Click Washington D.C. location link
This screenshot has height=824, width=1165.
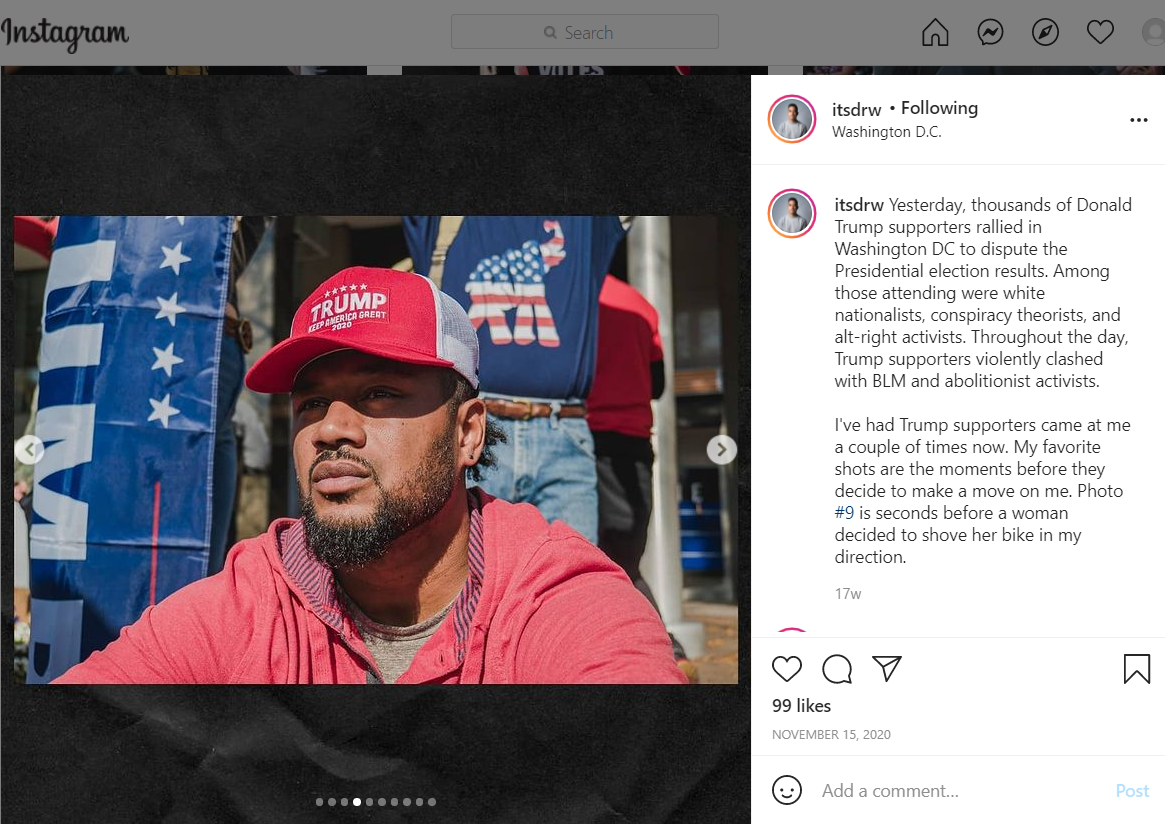pyautogui.click(x=886, y=132)
